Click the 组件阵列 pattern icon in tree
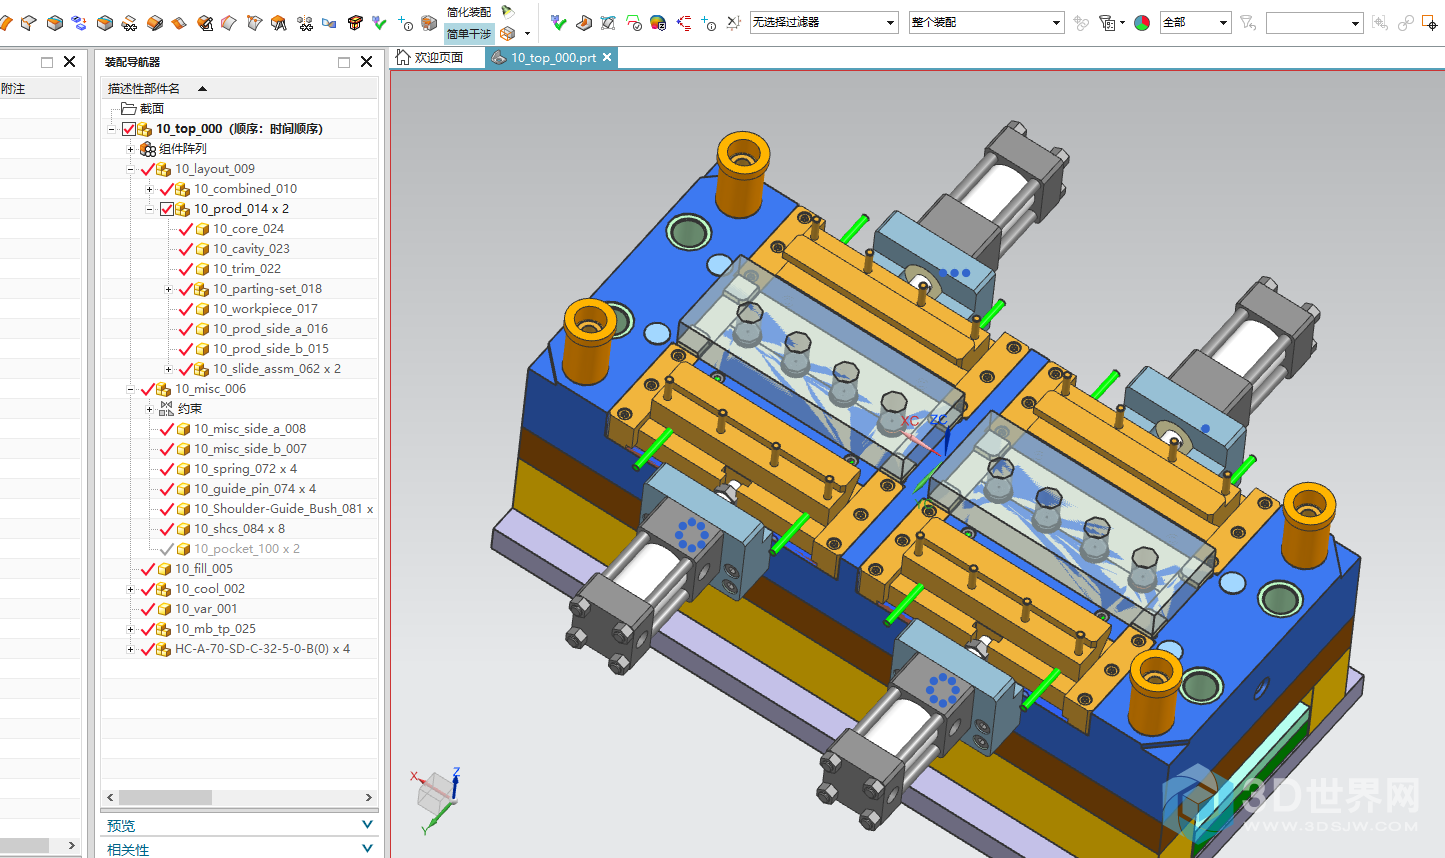1445x858 pixels. (147, 149)
